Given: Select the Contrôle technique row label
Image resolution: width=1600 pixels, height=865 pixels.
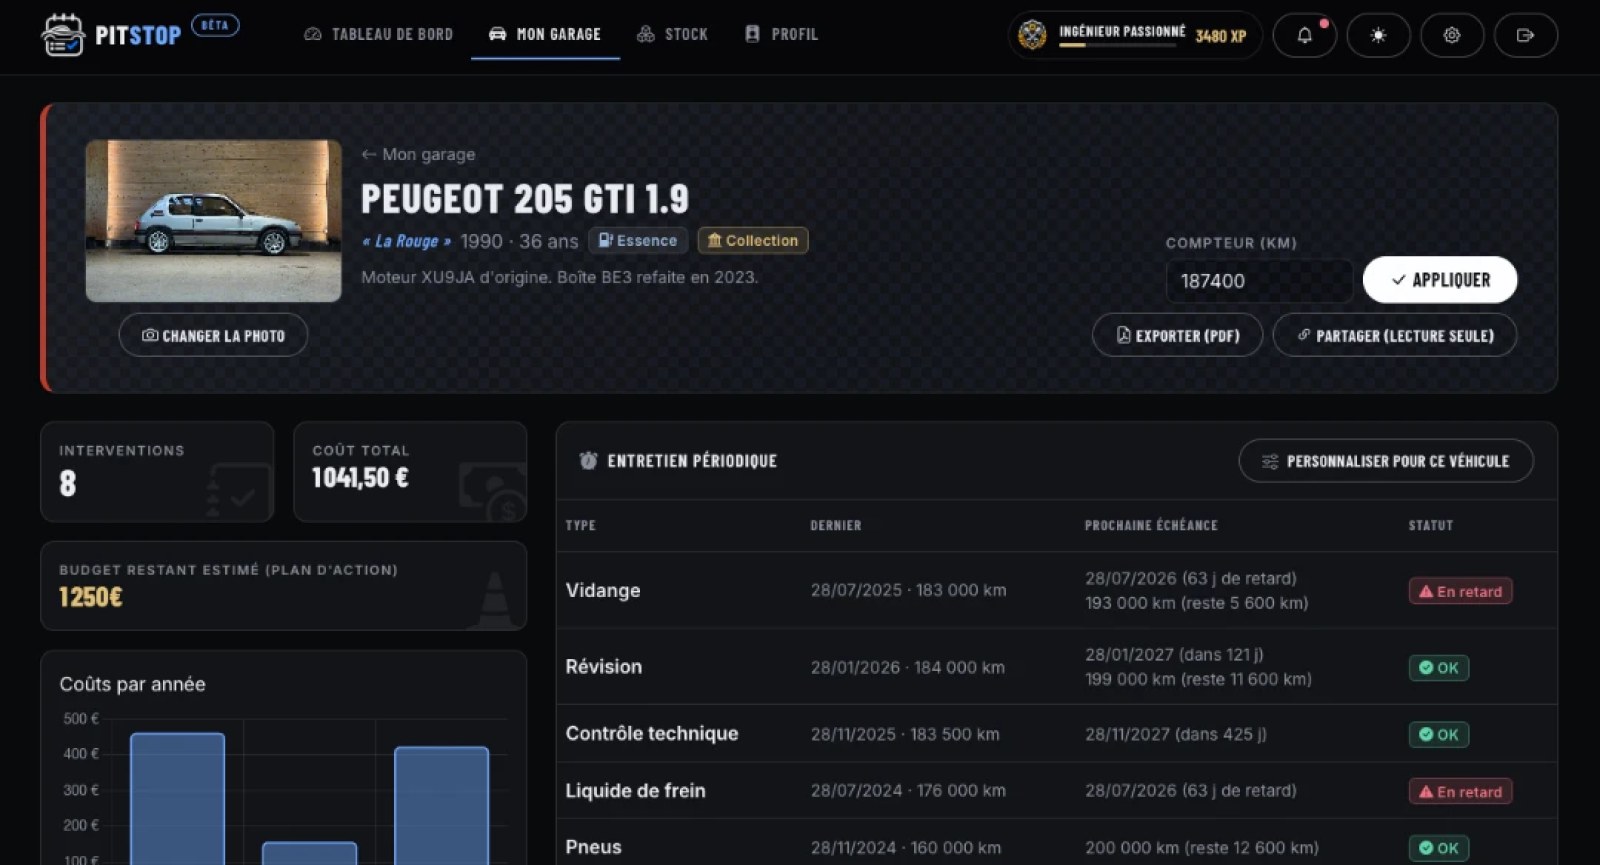Looking at the screenshot, I should (652, 734).
